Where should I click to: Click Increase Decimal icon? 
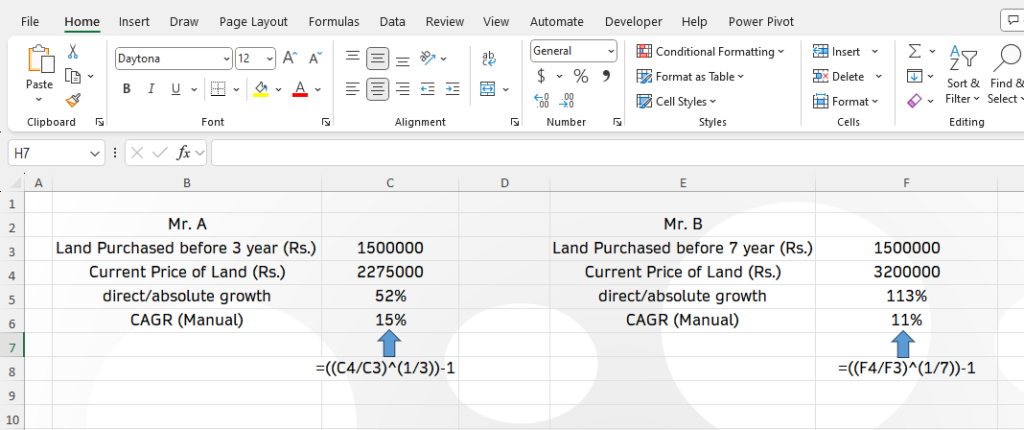543,100
